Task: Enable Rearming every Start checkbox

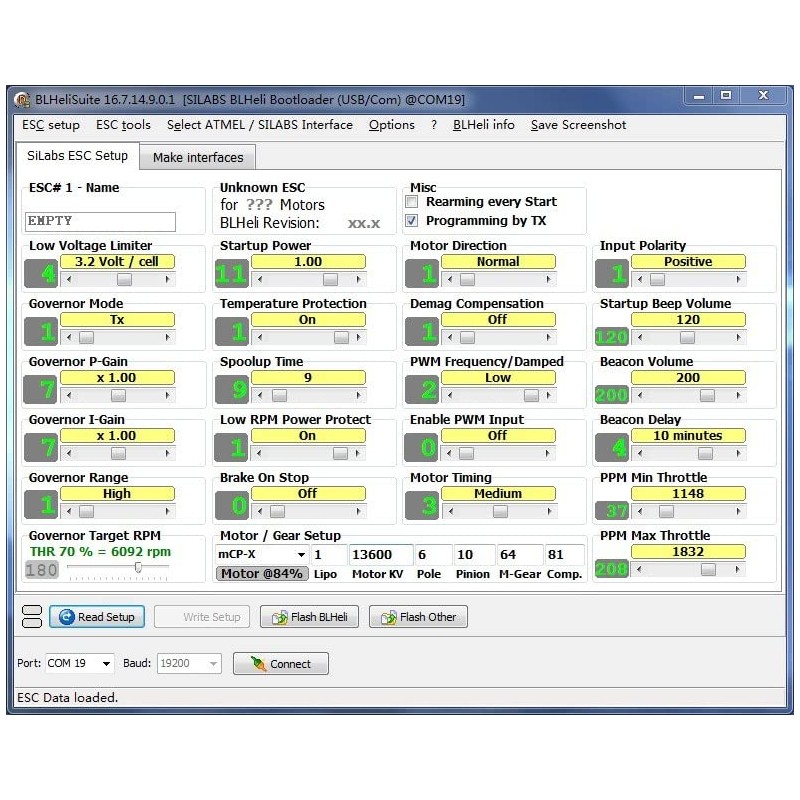Action: click(411, 202)
